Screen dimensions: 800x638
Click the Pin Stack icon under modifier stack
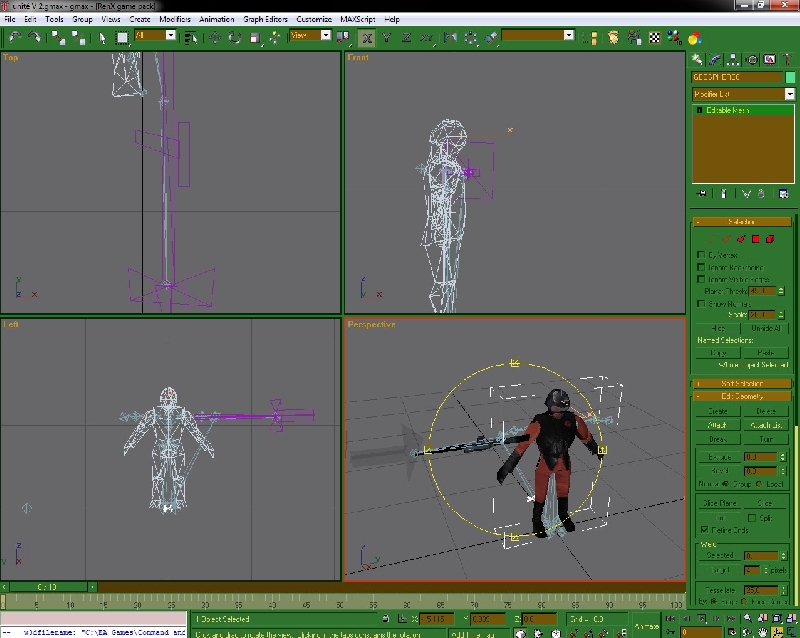tap(702, 194)
